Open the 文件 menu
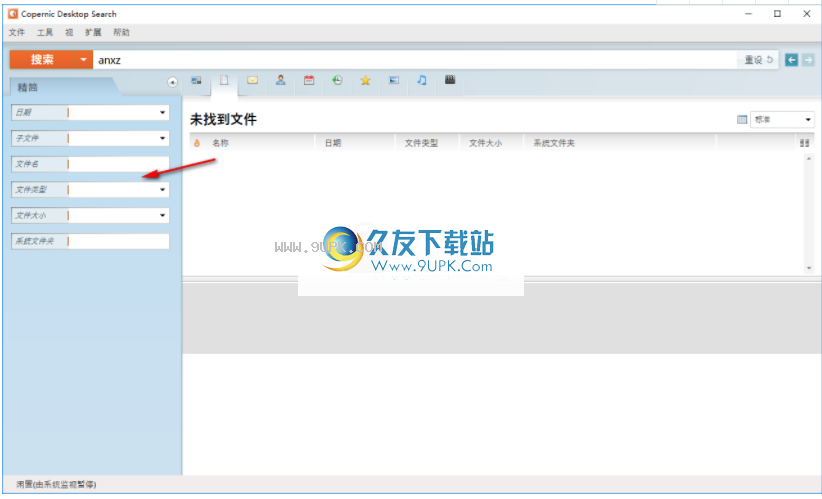 pyautogui.click(x=17, y=32)
